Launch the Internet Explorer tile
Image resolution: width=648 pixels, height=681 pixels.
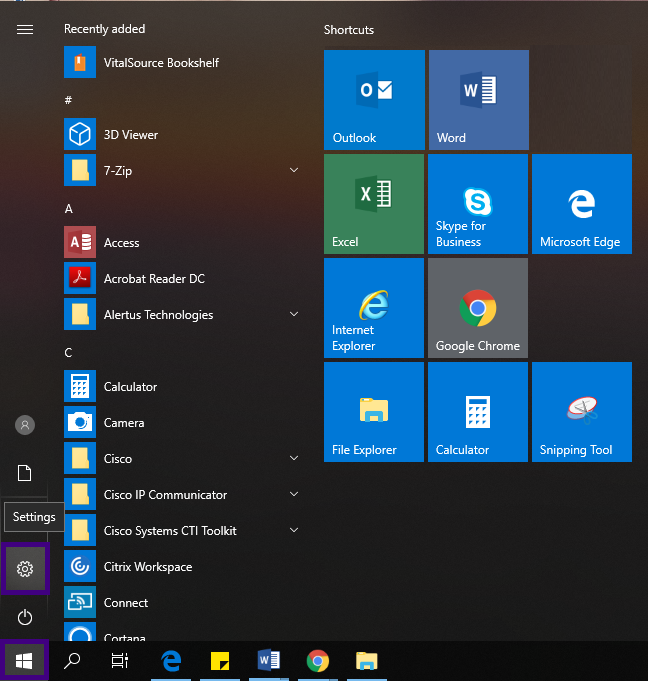[x=374, y=308]
